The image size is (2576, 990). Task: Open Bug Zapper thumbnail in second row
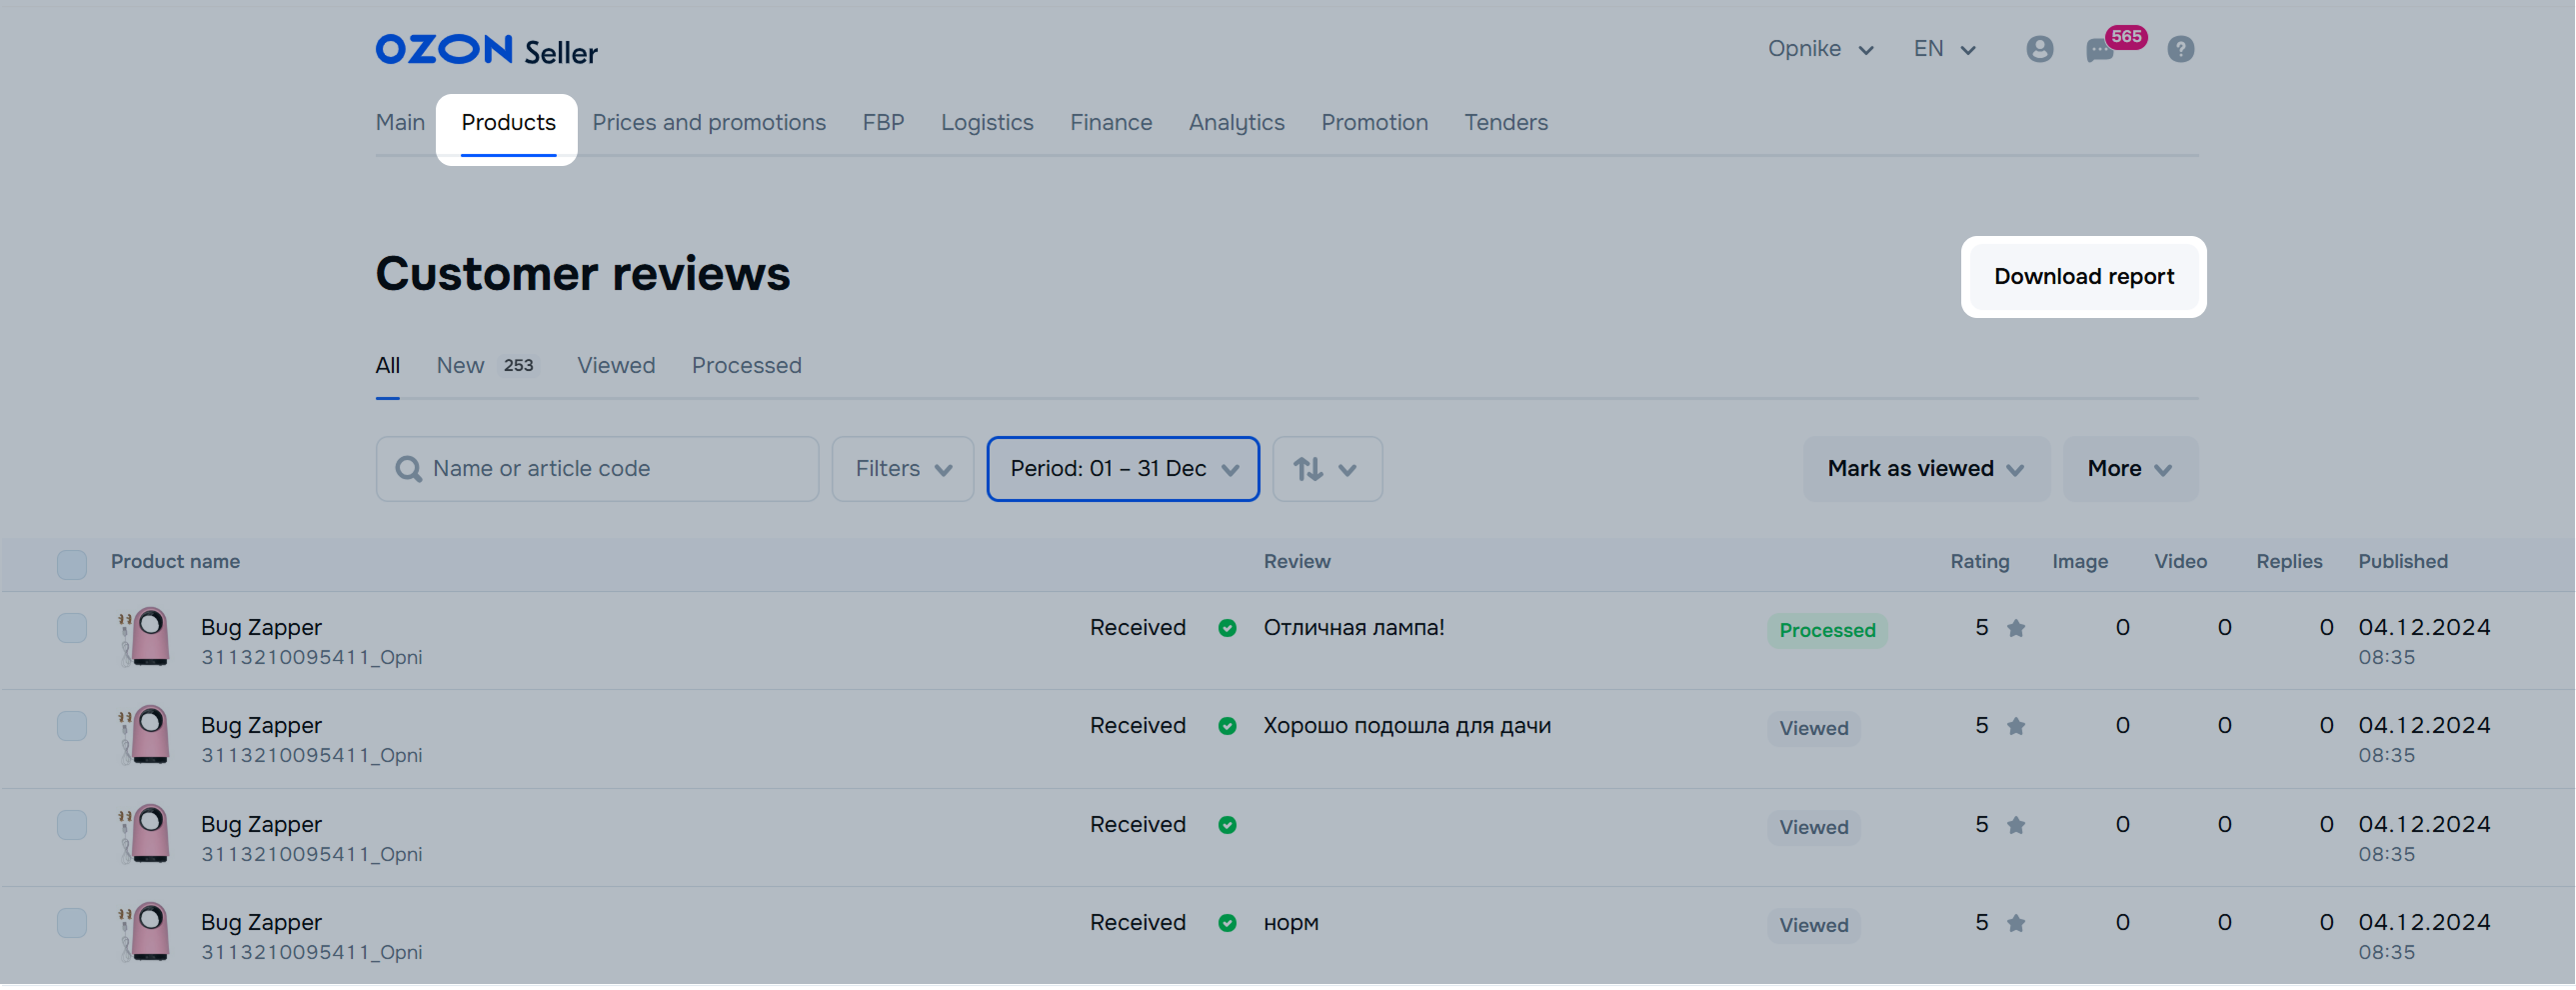pyautogui.click(x=146, y=735)
